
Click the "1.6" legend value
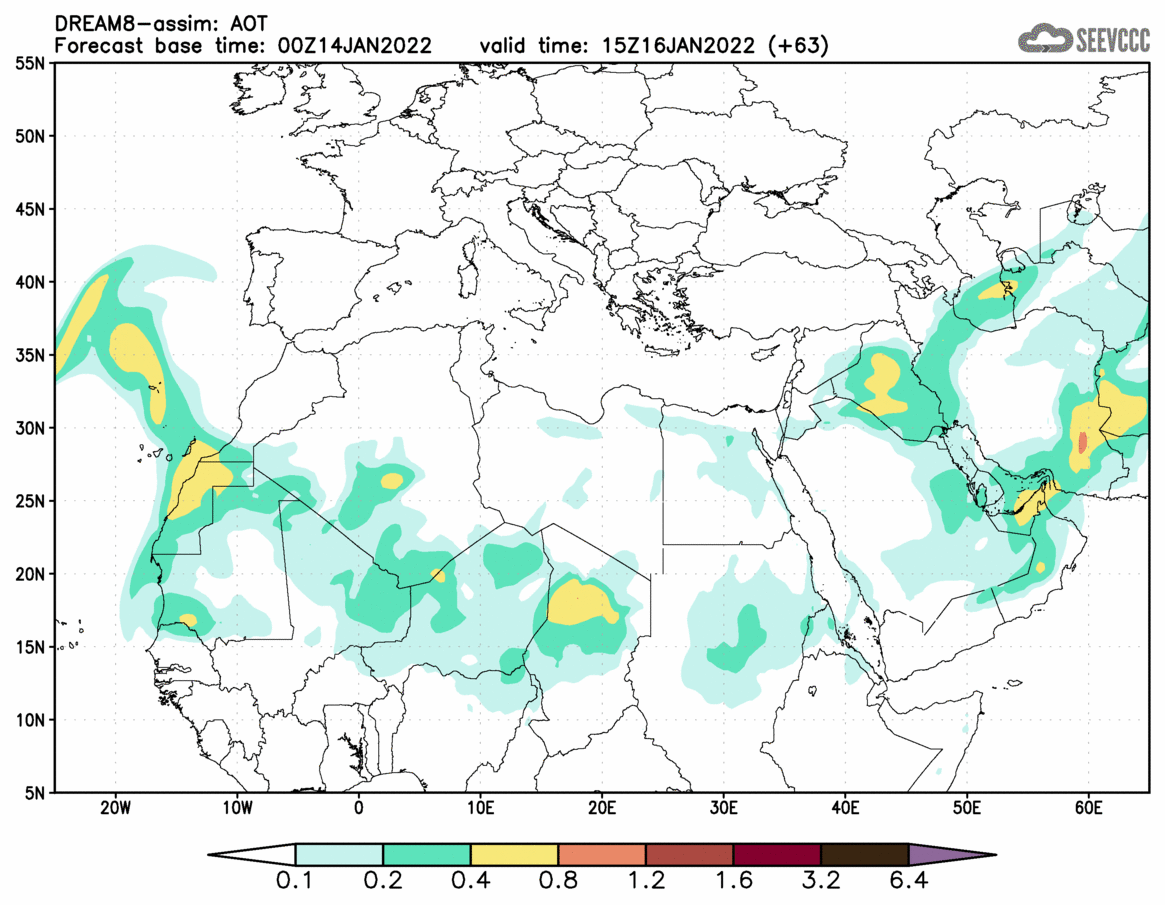[x=733, y=882]
